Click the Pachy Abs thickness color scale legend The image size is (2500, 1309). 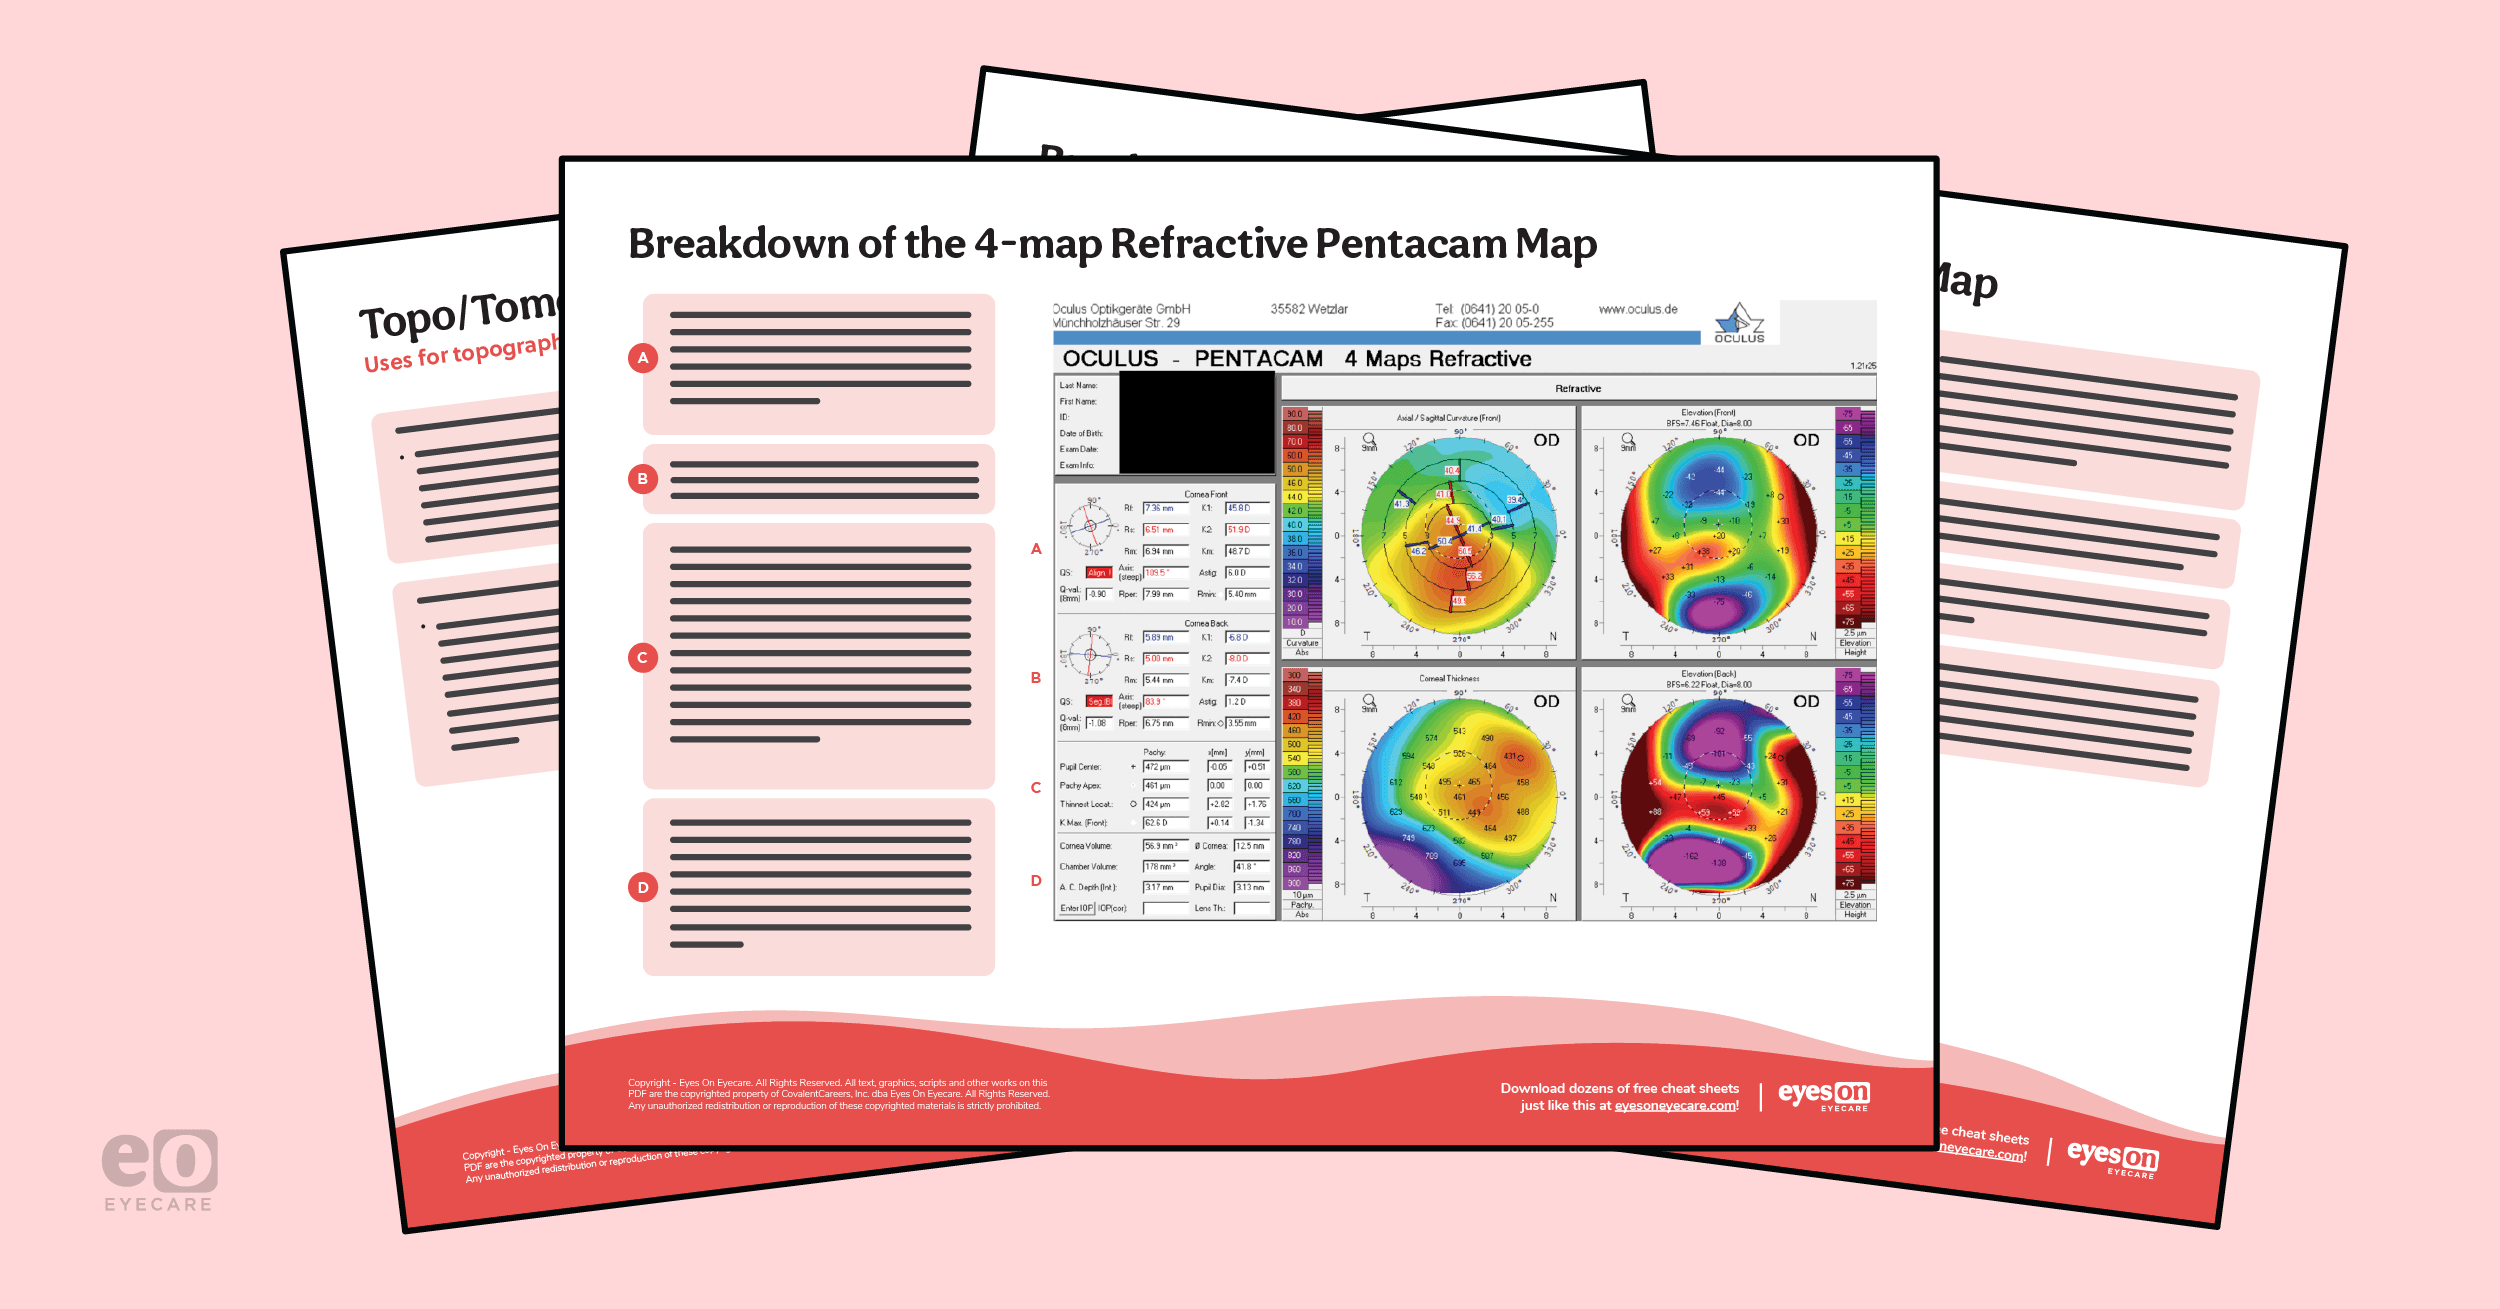[x=1302, y=794]
